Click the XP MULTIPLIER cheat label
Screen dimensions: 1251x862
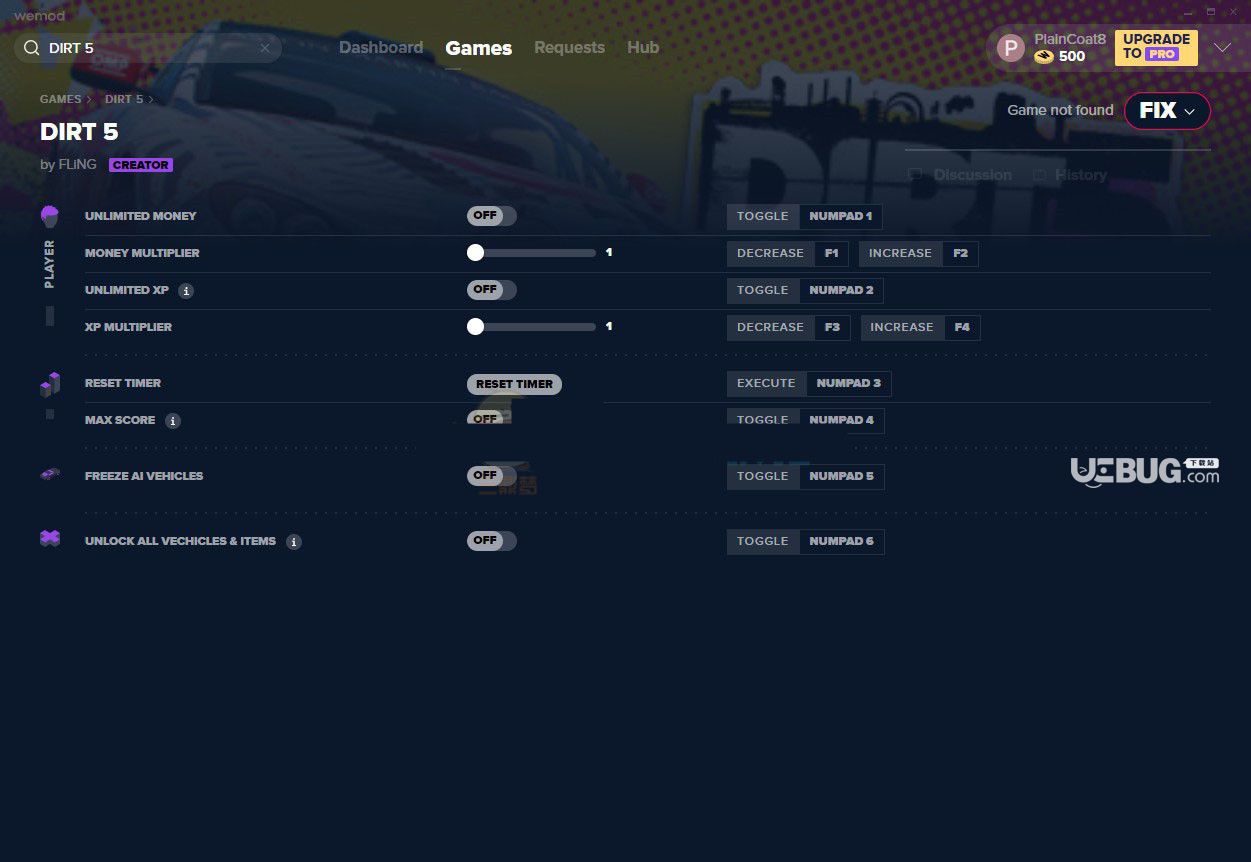[129, 327]
